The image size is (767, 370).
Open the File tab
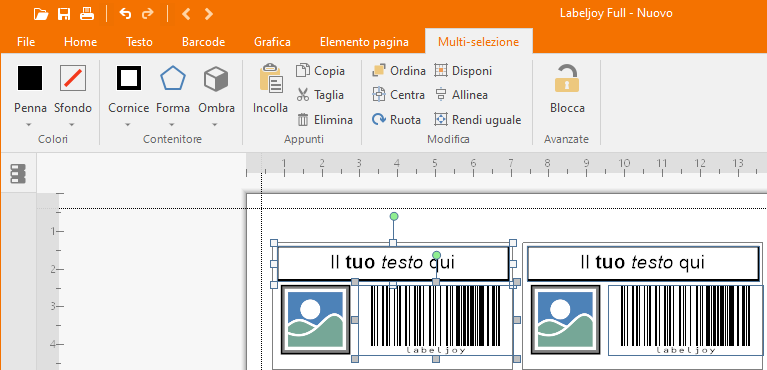pyautogui.click(x=26, y=42)
